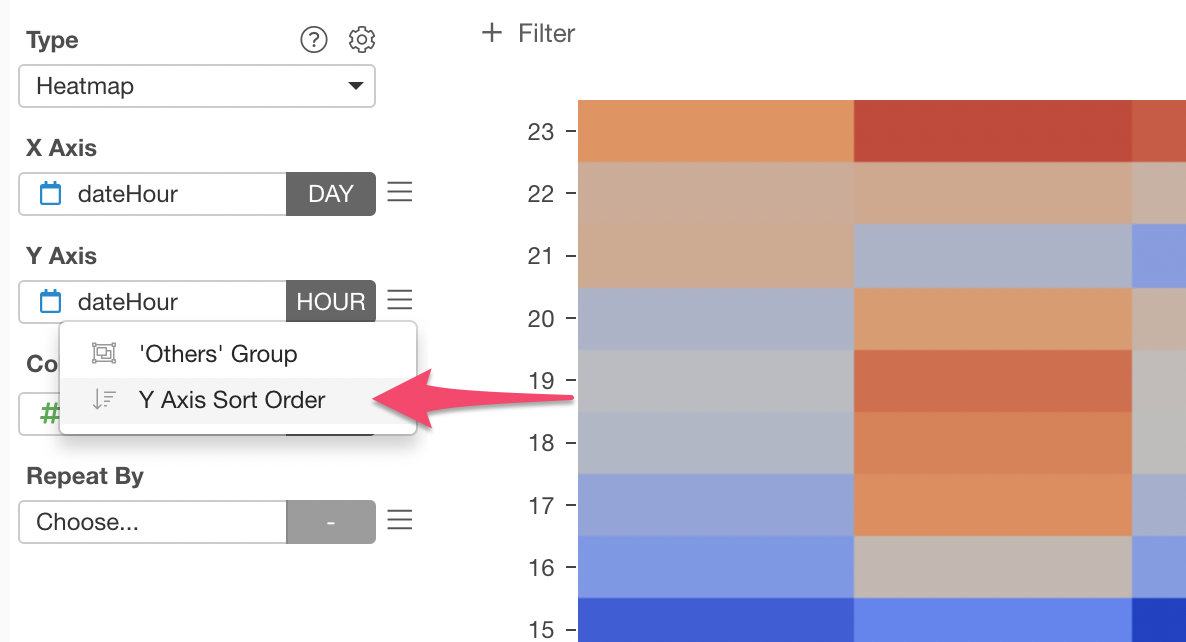The width and height of the screenshot is (1186, 642).
Task: Open X Axis hamburger menu
Action: tap(400, 192)
